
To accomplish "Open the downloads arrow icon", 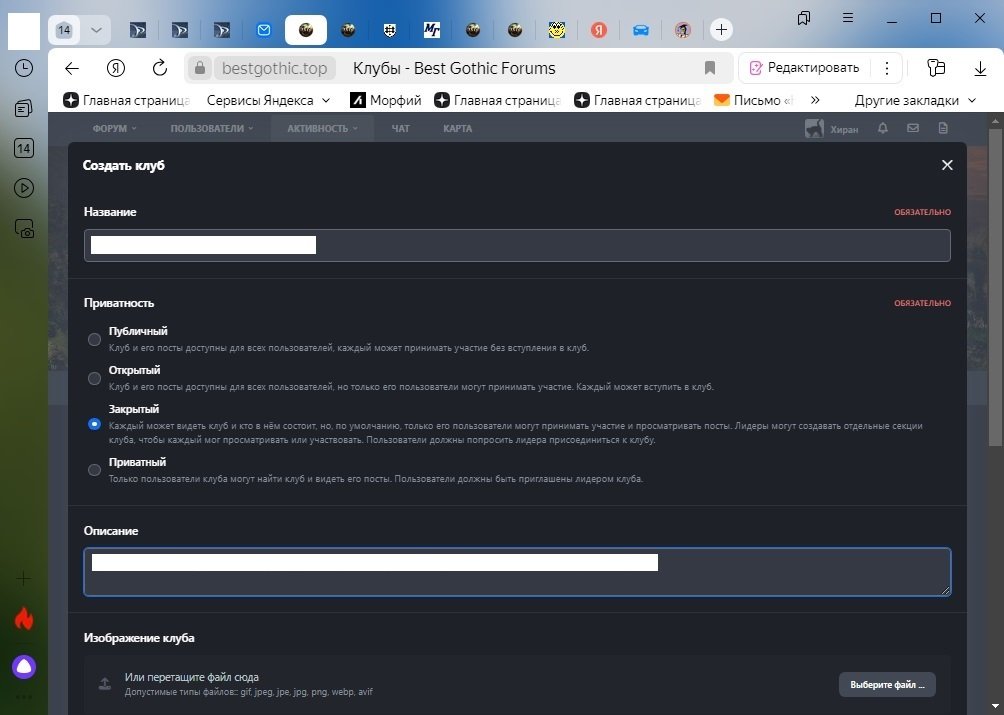I will (980, 68).
